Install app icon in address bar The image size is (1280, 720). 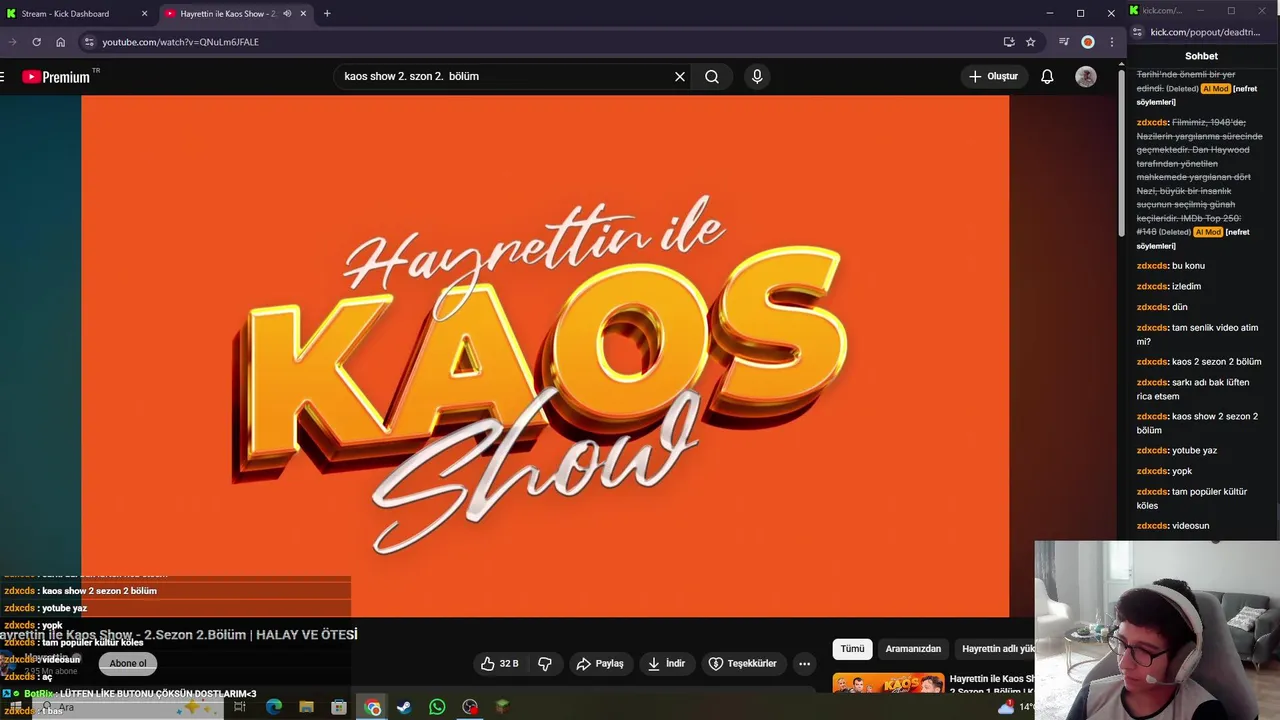1009,42
